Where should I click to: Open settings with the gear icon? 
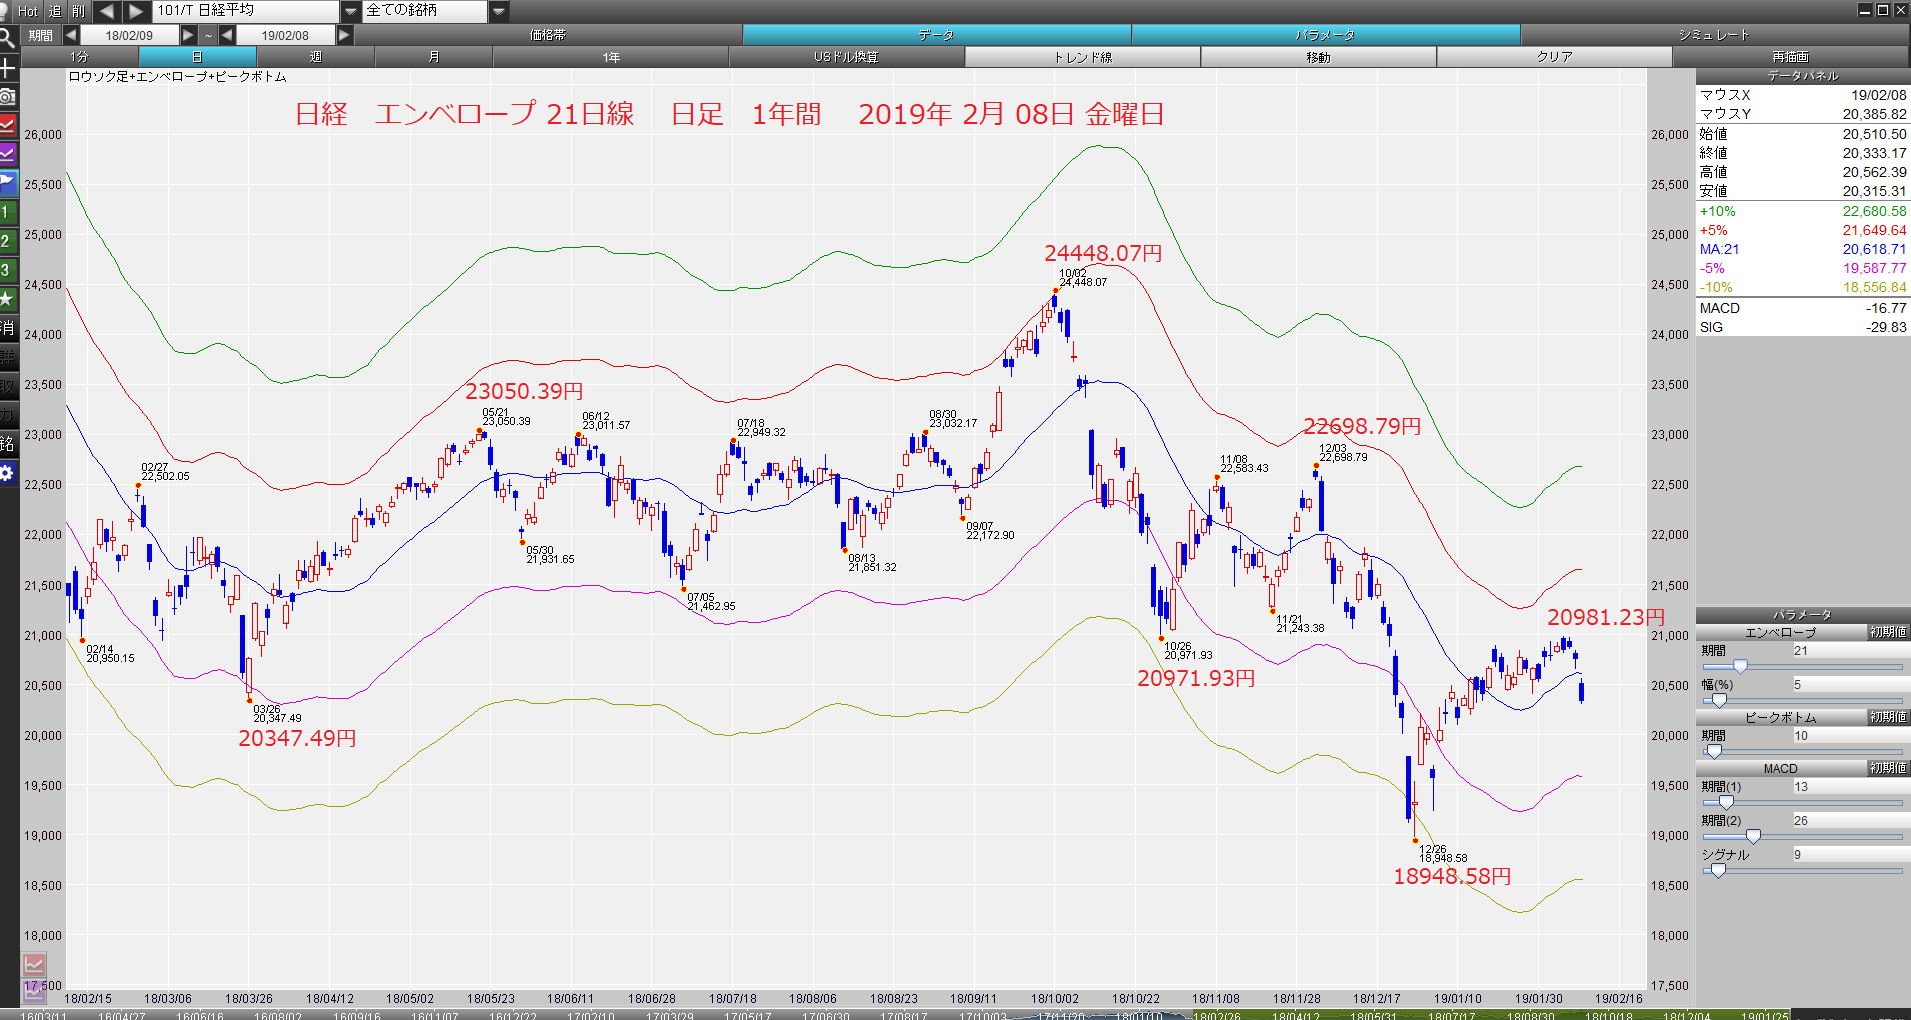8,473
